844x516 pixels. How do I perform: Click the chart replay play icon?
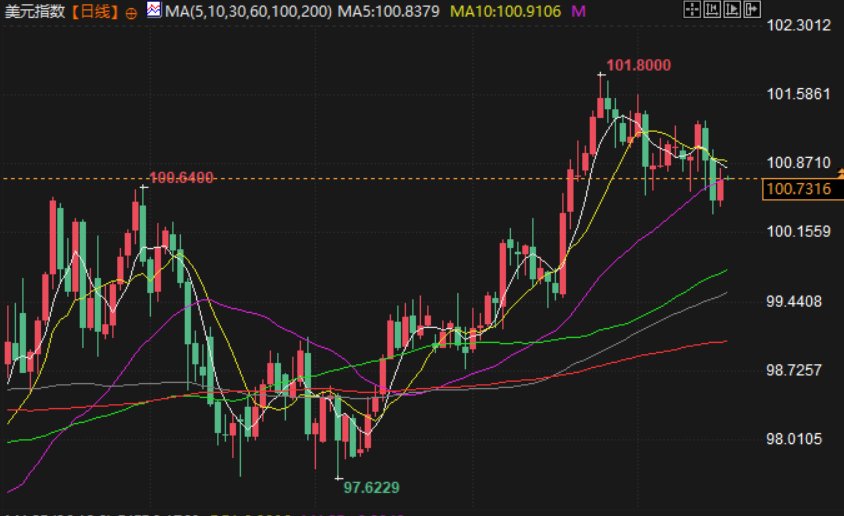coord(732,9)
